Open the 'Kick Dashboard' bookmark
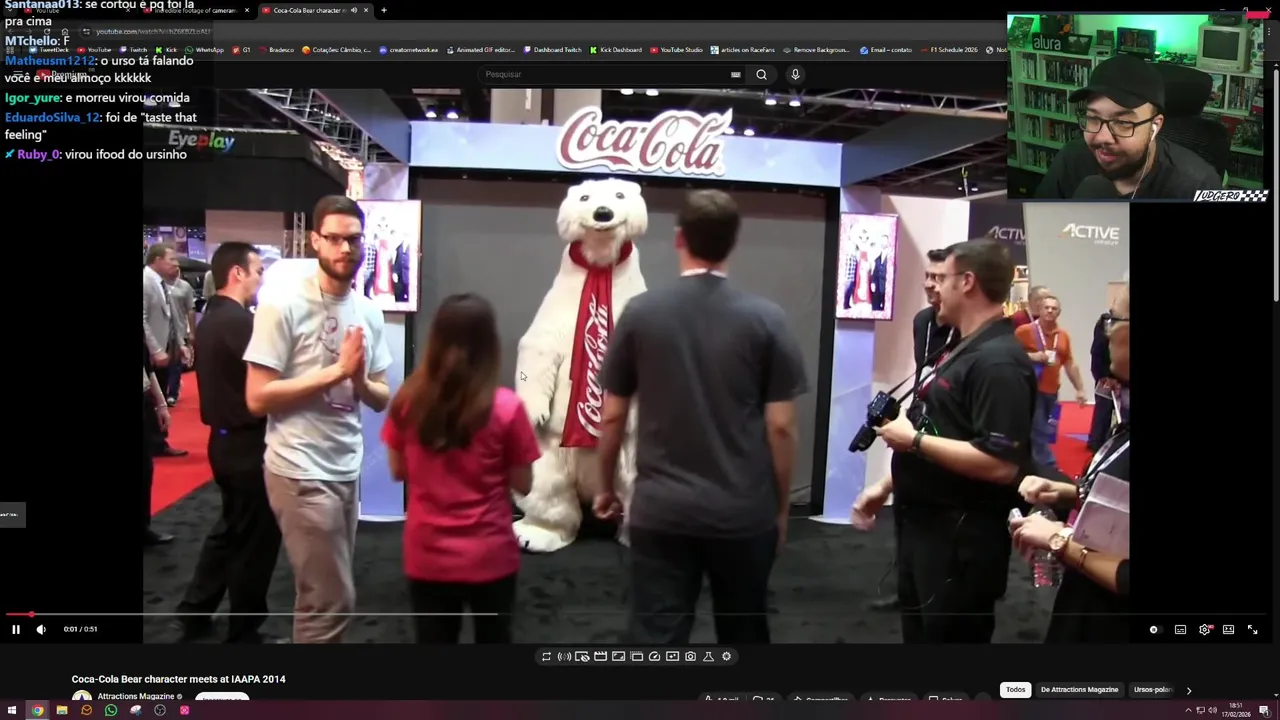Screen dimensions: 1280x720 click(616, 50)
